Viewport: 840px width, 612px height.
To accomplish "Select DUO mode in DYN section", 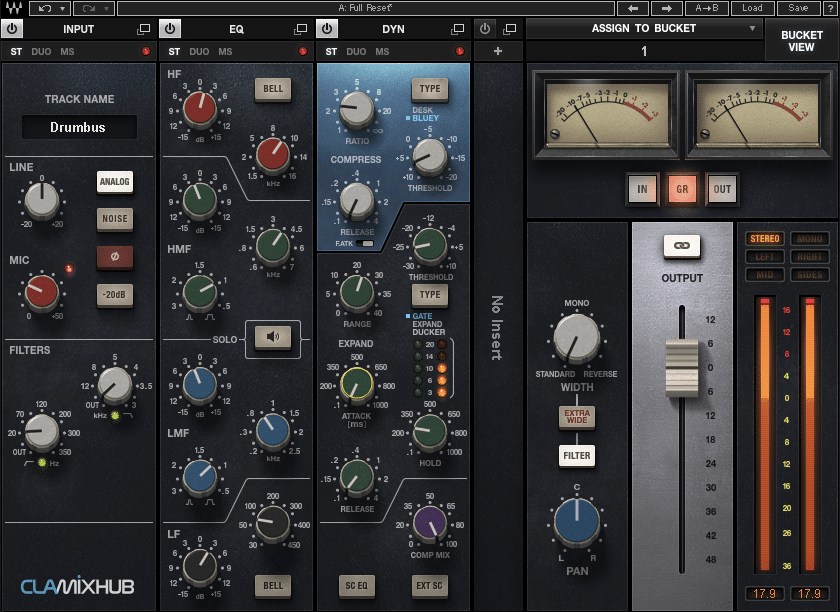I will [x=356, y=51].
